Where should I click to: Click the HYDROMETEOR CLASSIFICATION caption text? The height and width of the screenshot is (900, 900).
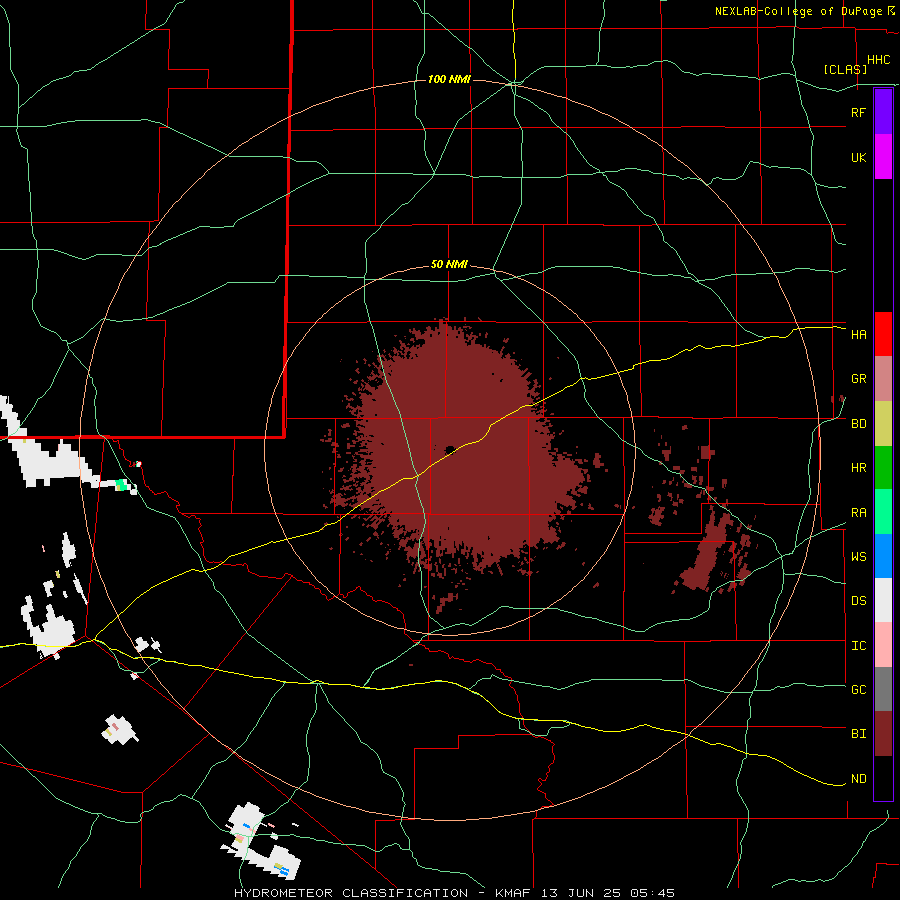tap(351, 893)
